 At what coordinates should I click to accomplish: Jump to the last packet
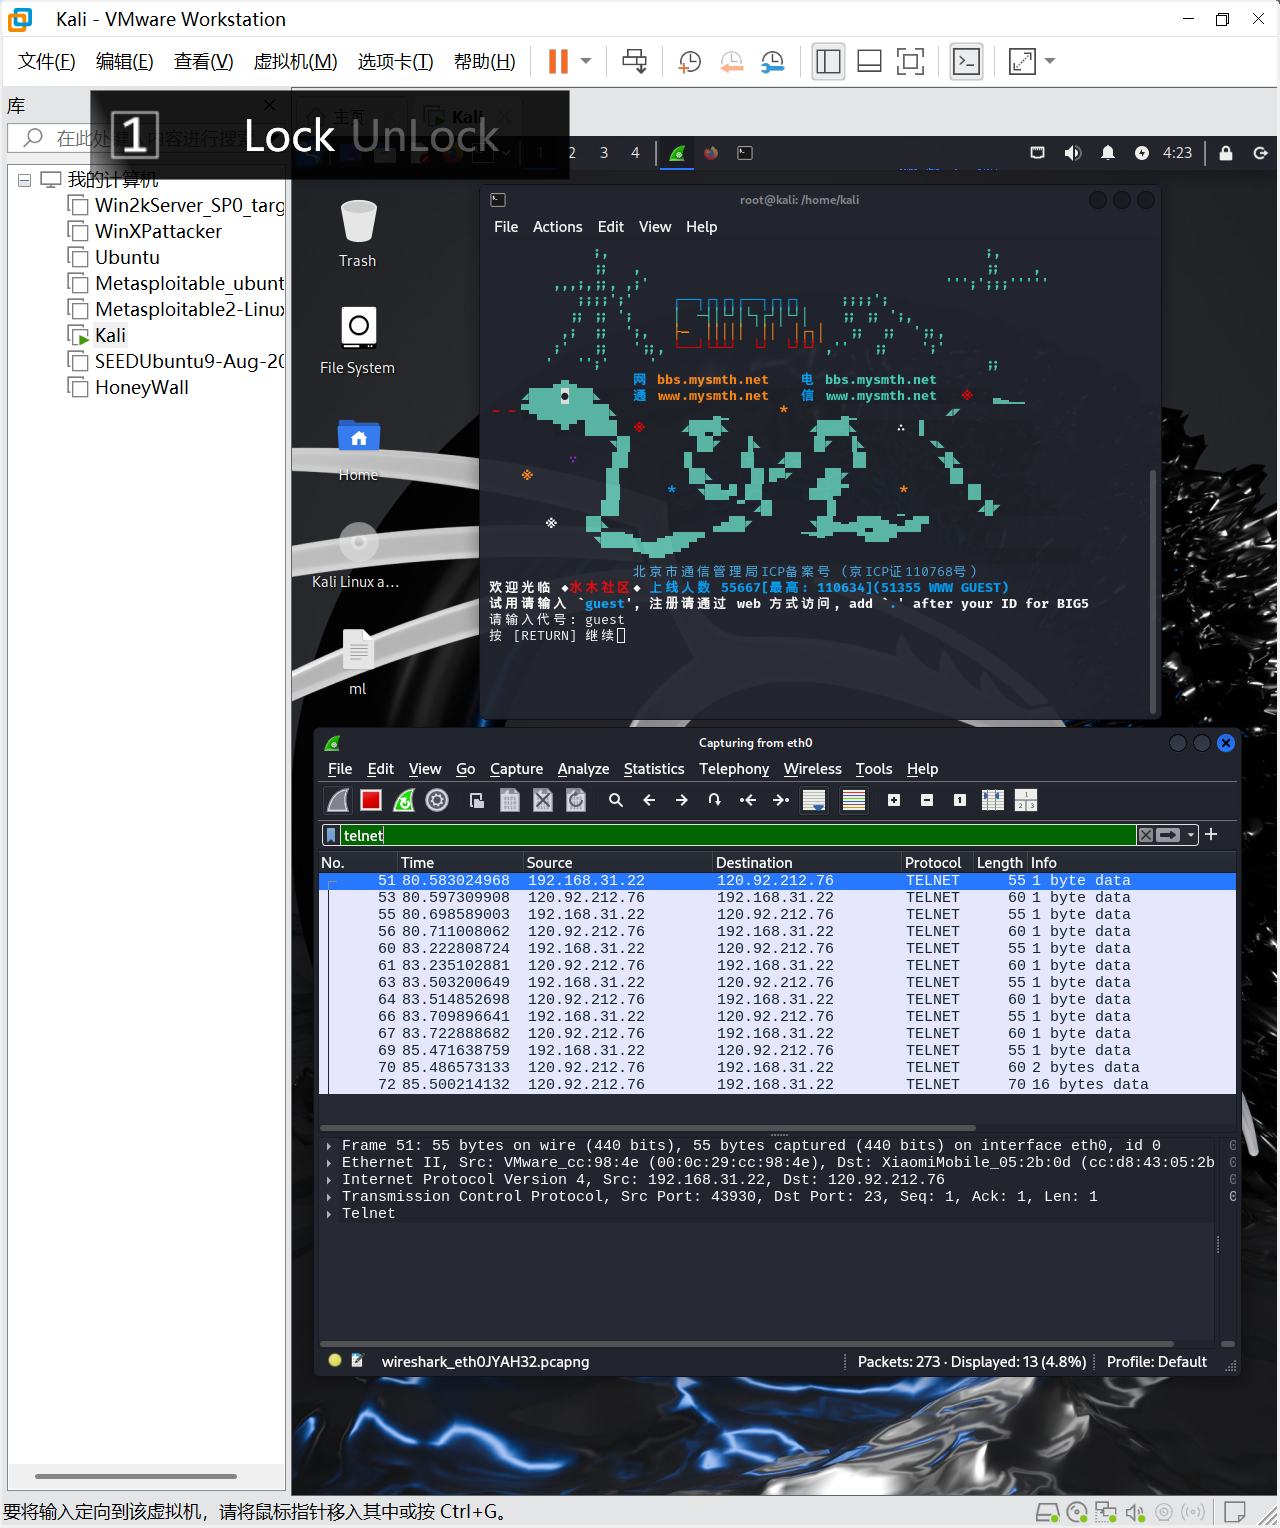[781, 800]
